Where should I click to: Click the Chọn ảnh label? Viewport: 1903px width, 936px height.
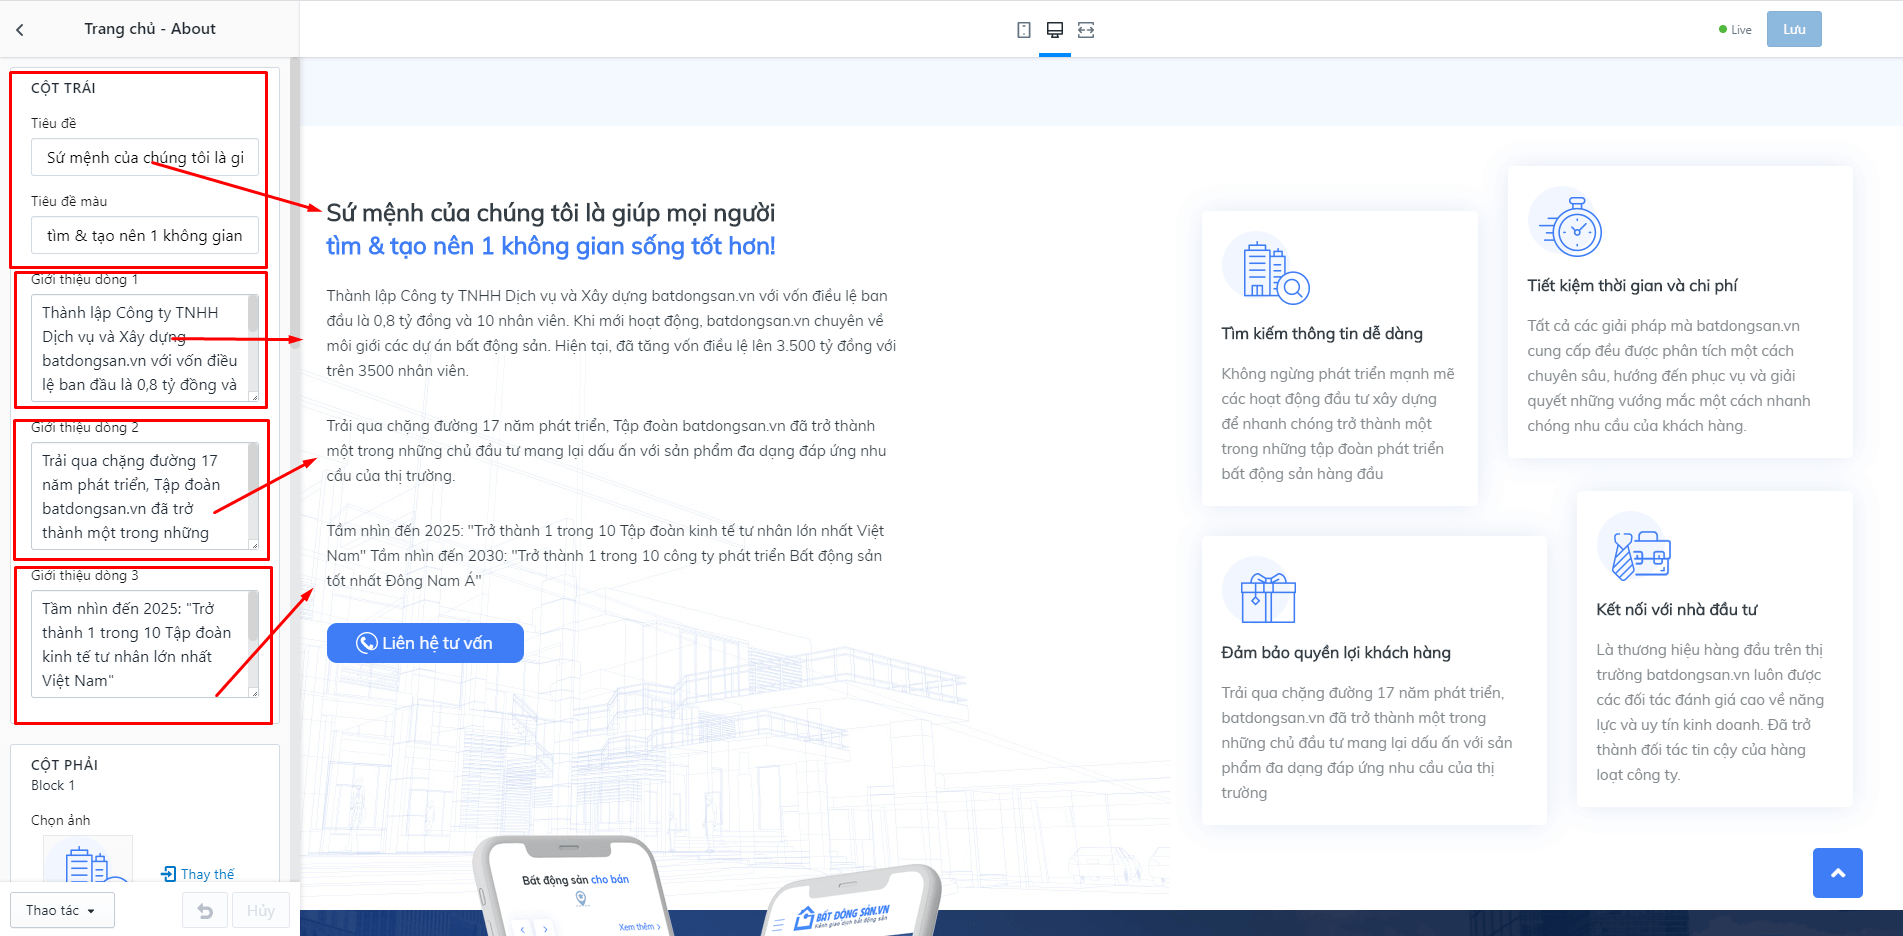click(61, 820)
